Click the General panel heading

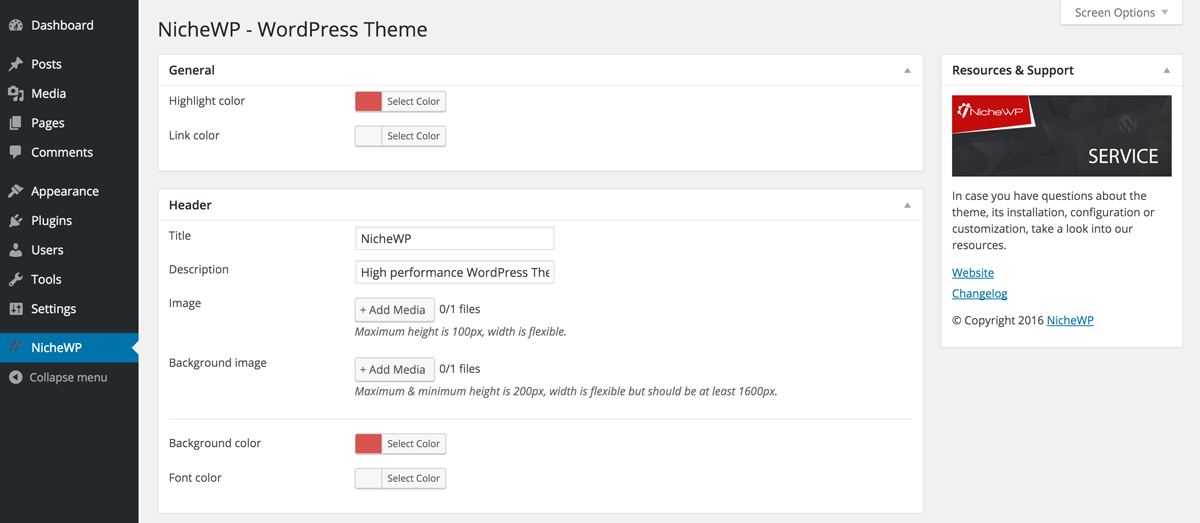[192, 70]
